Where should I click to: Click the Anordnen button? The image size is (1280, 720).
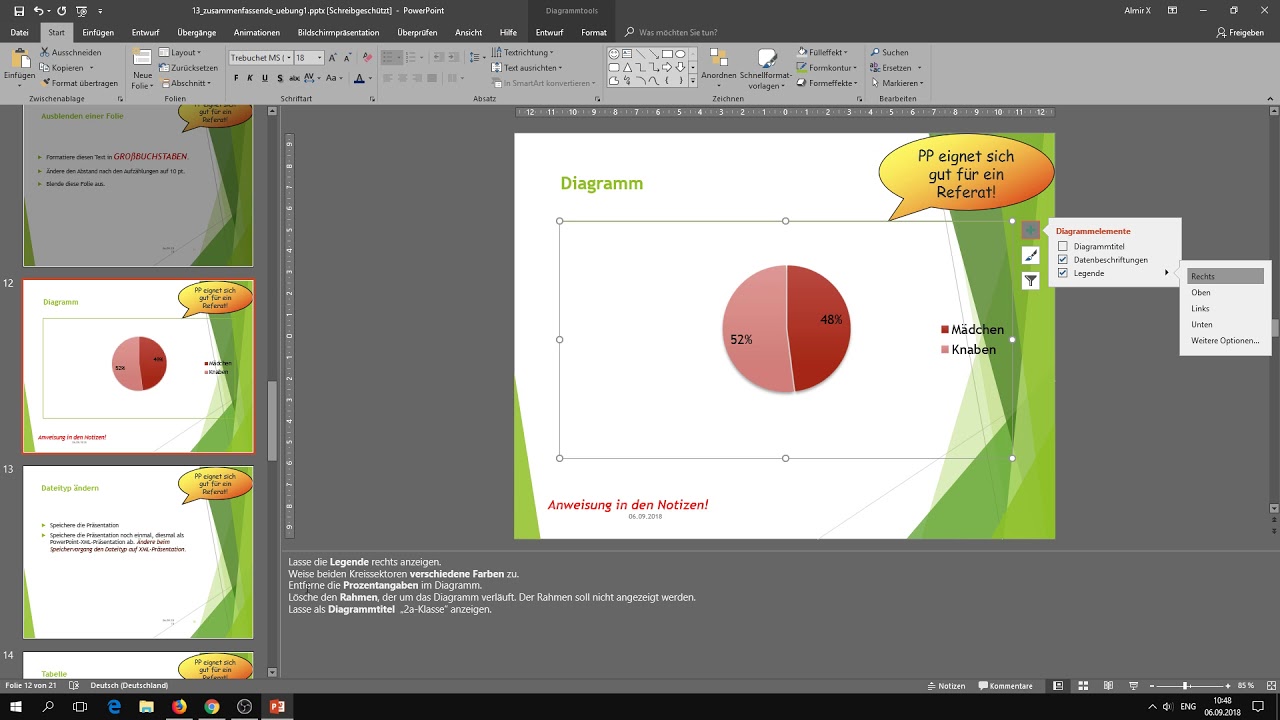[x=718, y=66]
